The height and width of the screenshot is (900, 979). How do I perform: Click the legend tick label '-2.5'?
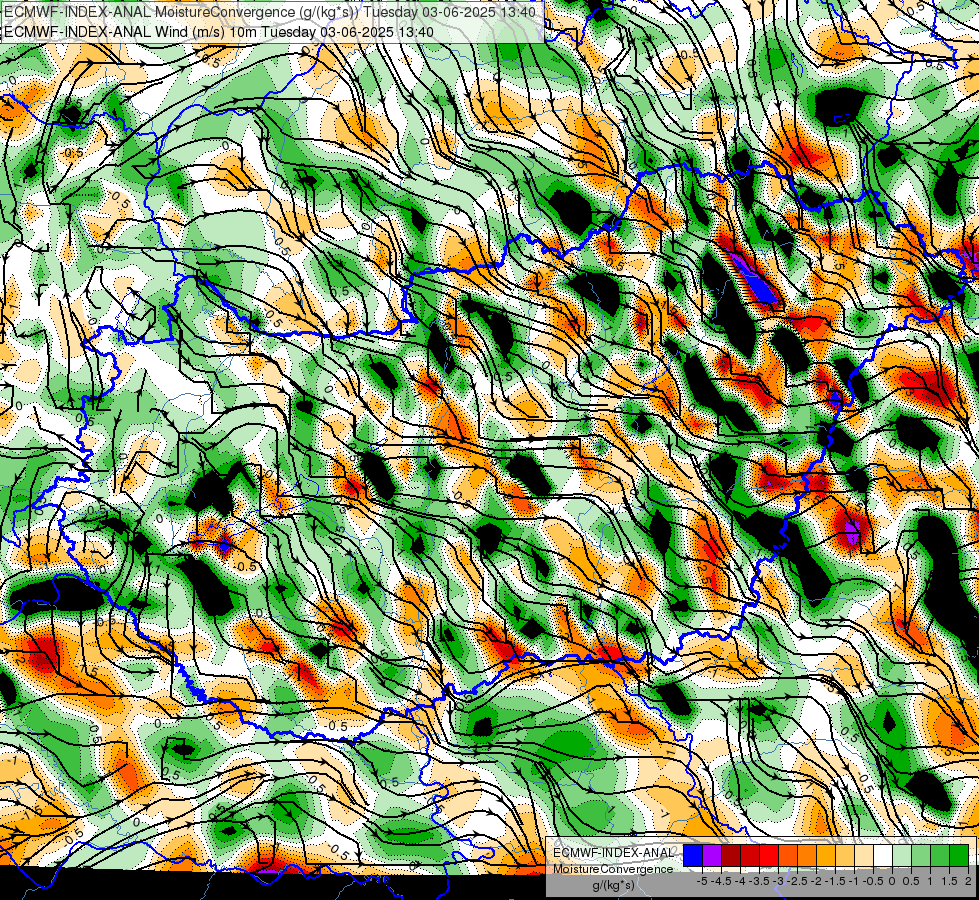pos(797,881)
